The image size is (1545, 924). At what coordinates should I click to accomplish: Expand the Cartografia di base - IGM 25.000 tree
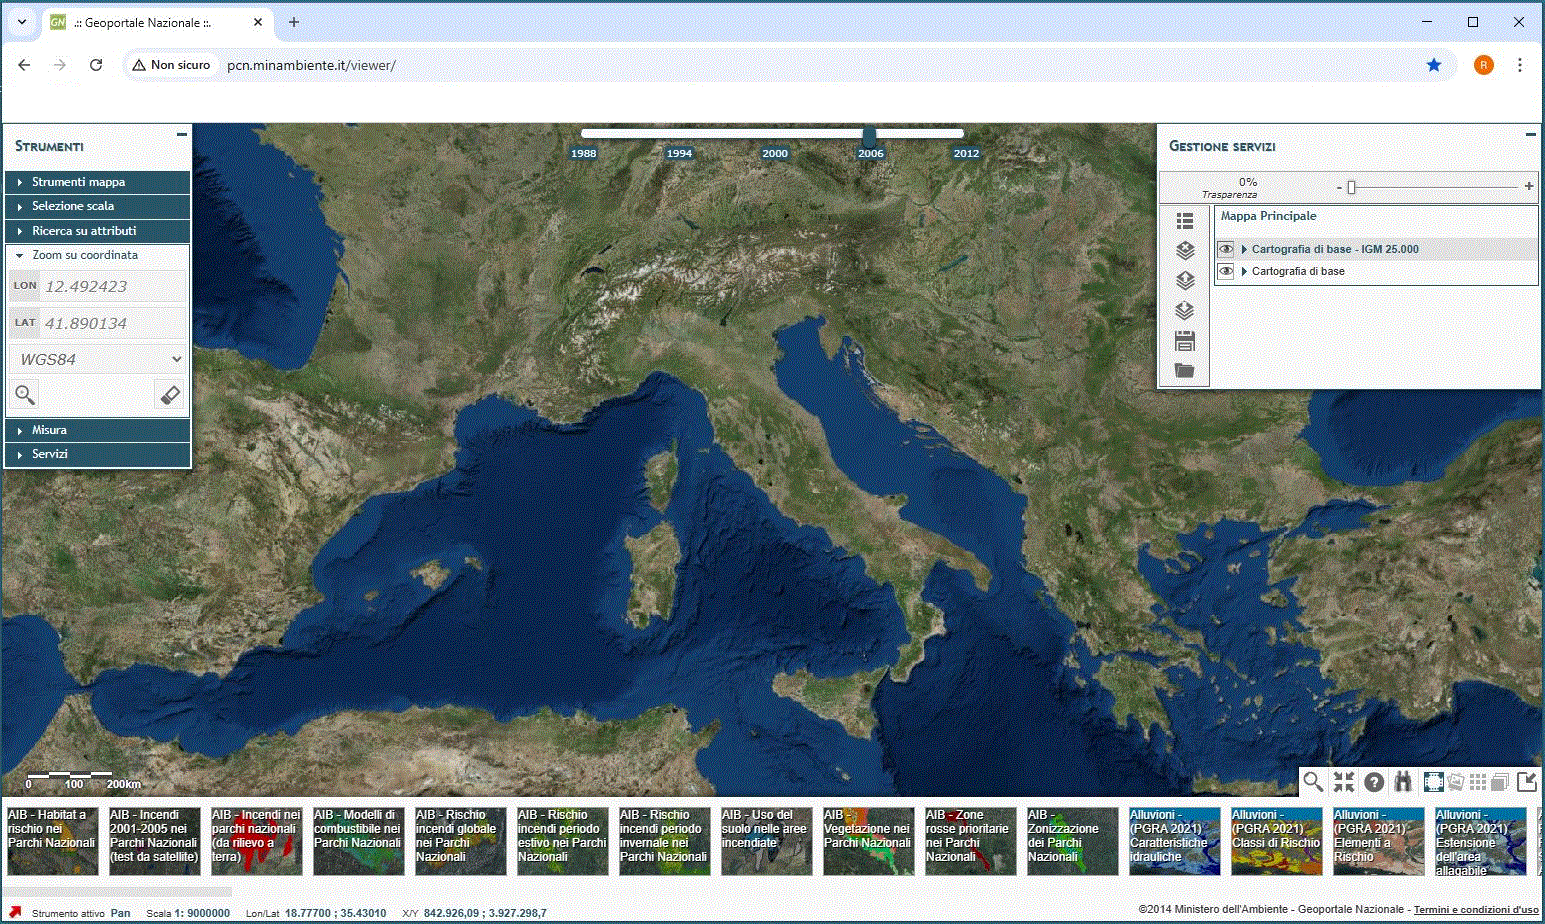click(1244, 249)
